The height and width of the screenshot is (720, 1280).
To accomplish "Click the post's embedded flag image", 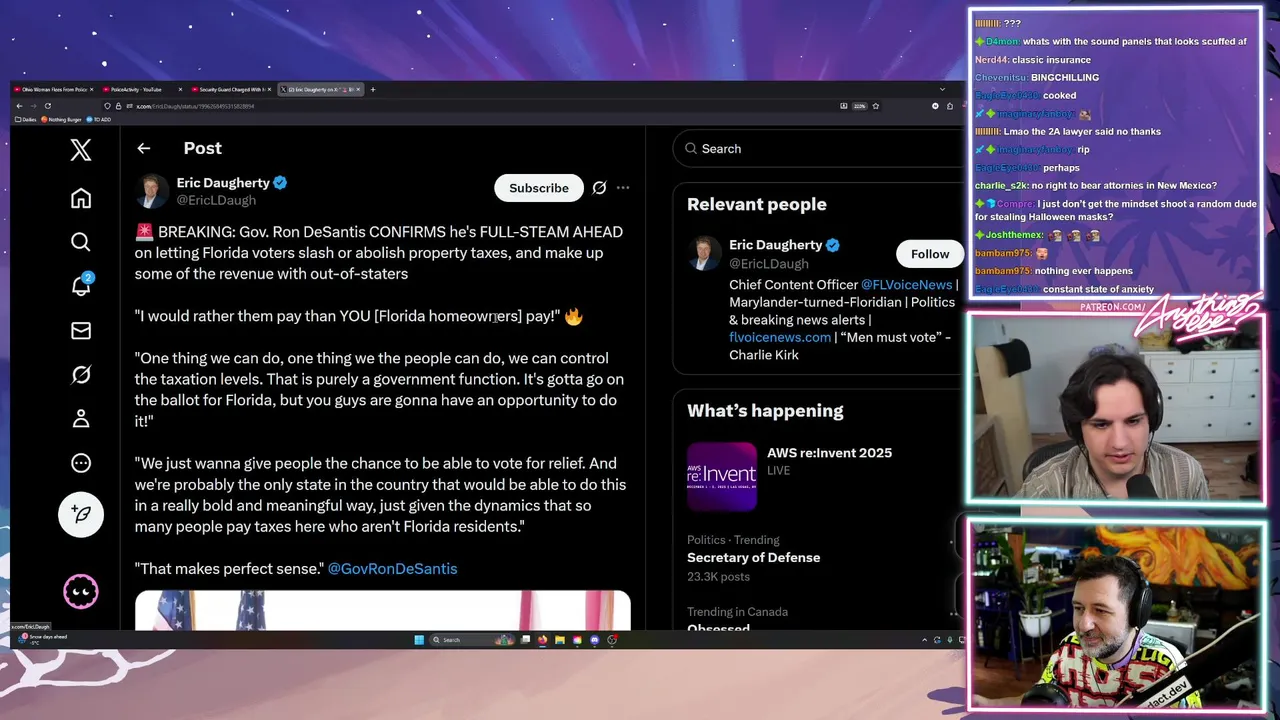I will click(x=383, y=610).
